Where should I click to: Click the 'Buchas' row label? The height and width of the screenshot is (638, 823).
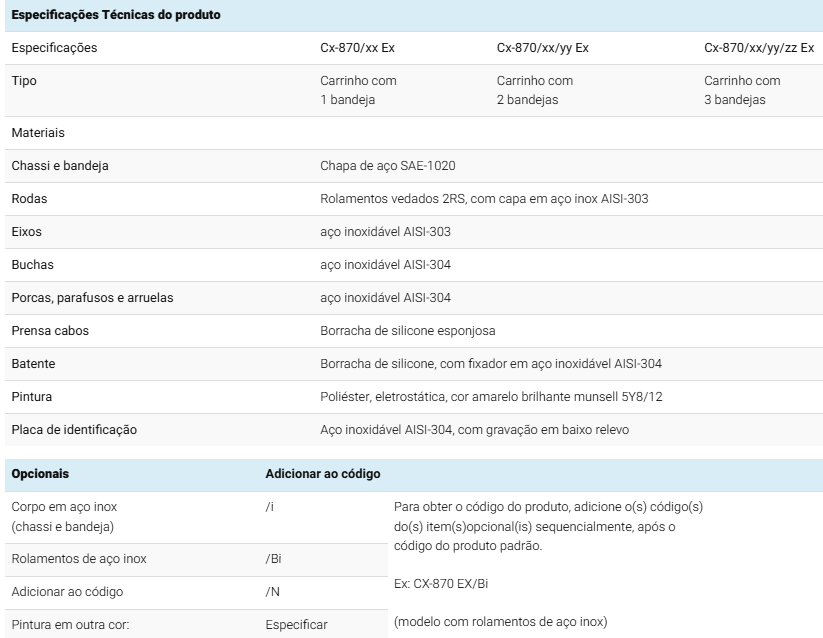pos(32,265)
